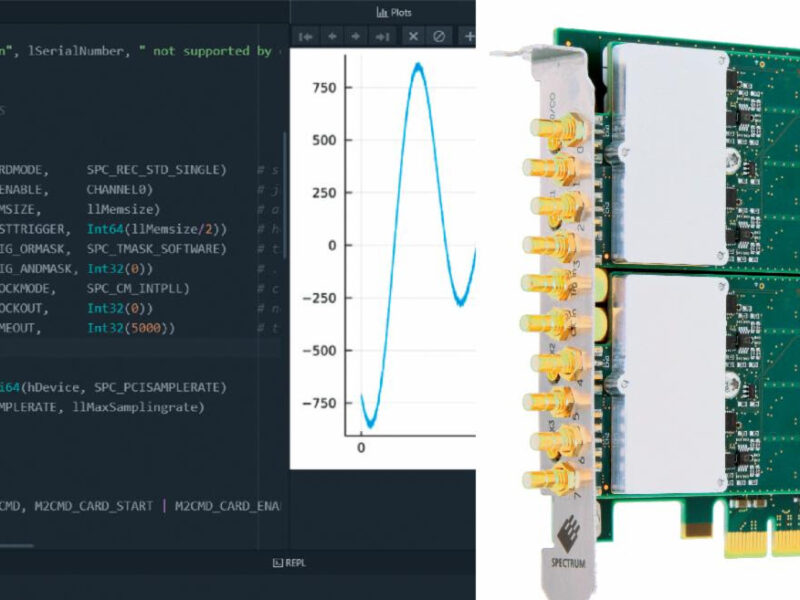Click the previous plot arrow icon
The height and width of the screenshot is (600, 800).
pyautogui.click(x=334, y=36)
